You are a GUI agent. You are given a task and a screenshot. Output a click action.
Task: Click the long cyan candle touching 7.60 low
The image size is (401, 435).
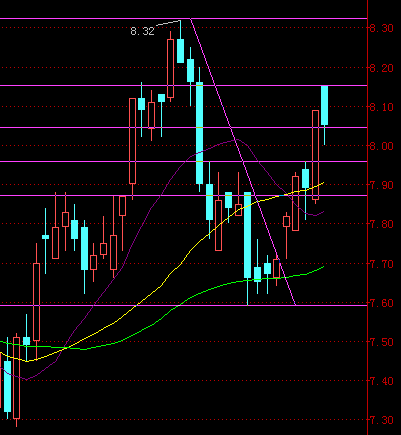248,235
